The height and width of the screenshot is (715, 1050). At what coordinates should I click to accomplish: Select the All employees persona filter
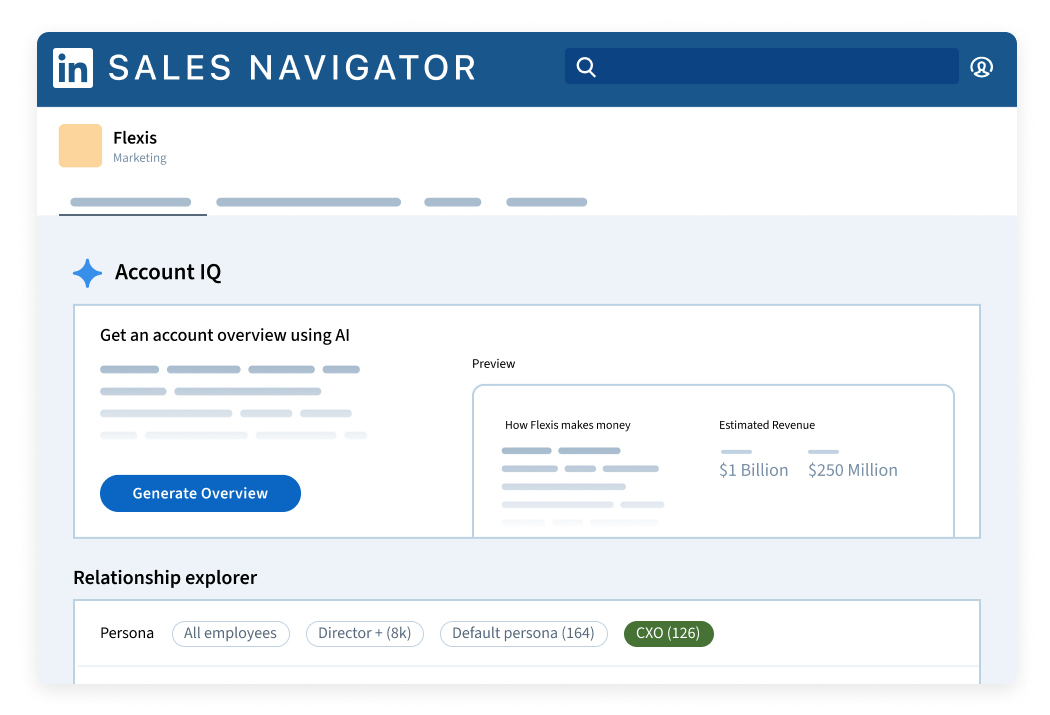(x=230, y=633)
